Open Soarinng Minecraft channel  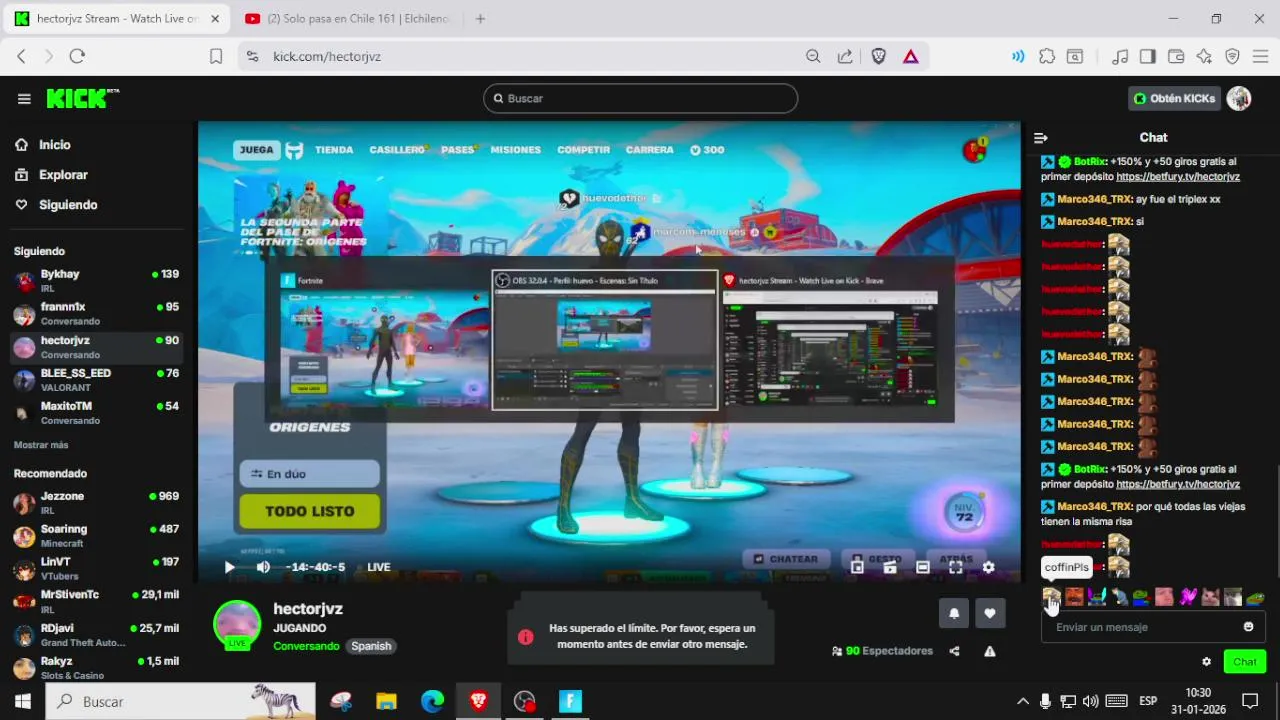click(x=96, y=535)
